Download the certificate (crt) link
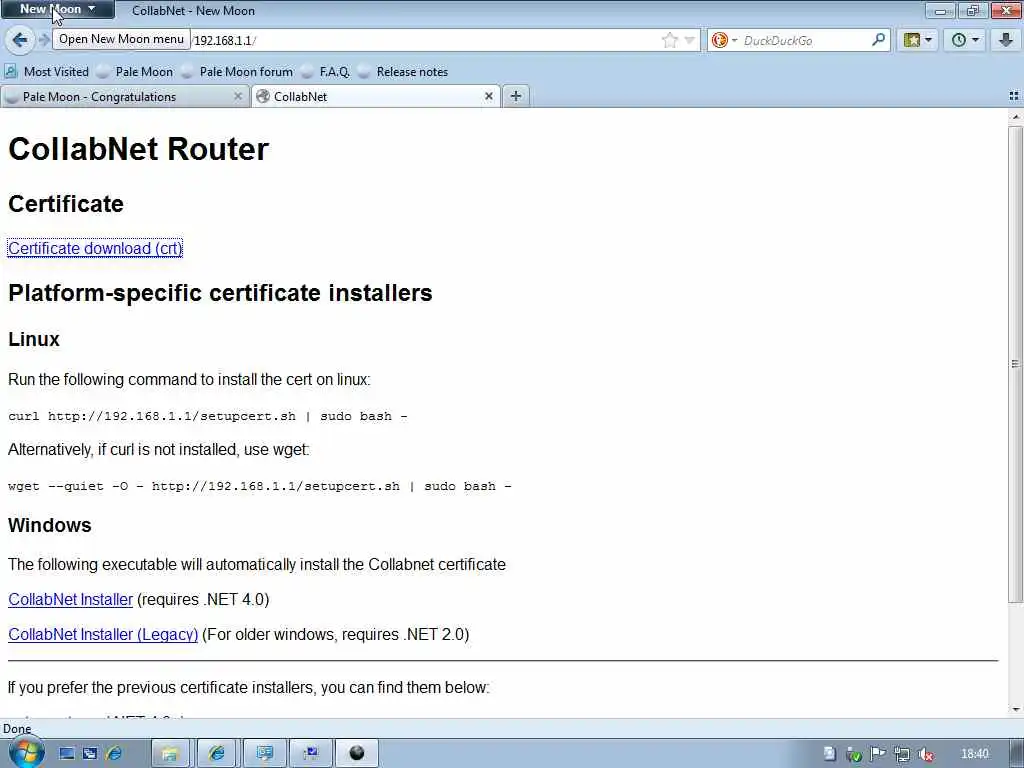The image size is (1024, 768). point(95,249)
